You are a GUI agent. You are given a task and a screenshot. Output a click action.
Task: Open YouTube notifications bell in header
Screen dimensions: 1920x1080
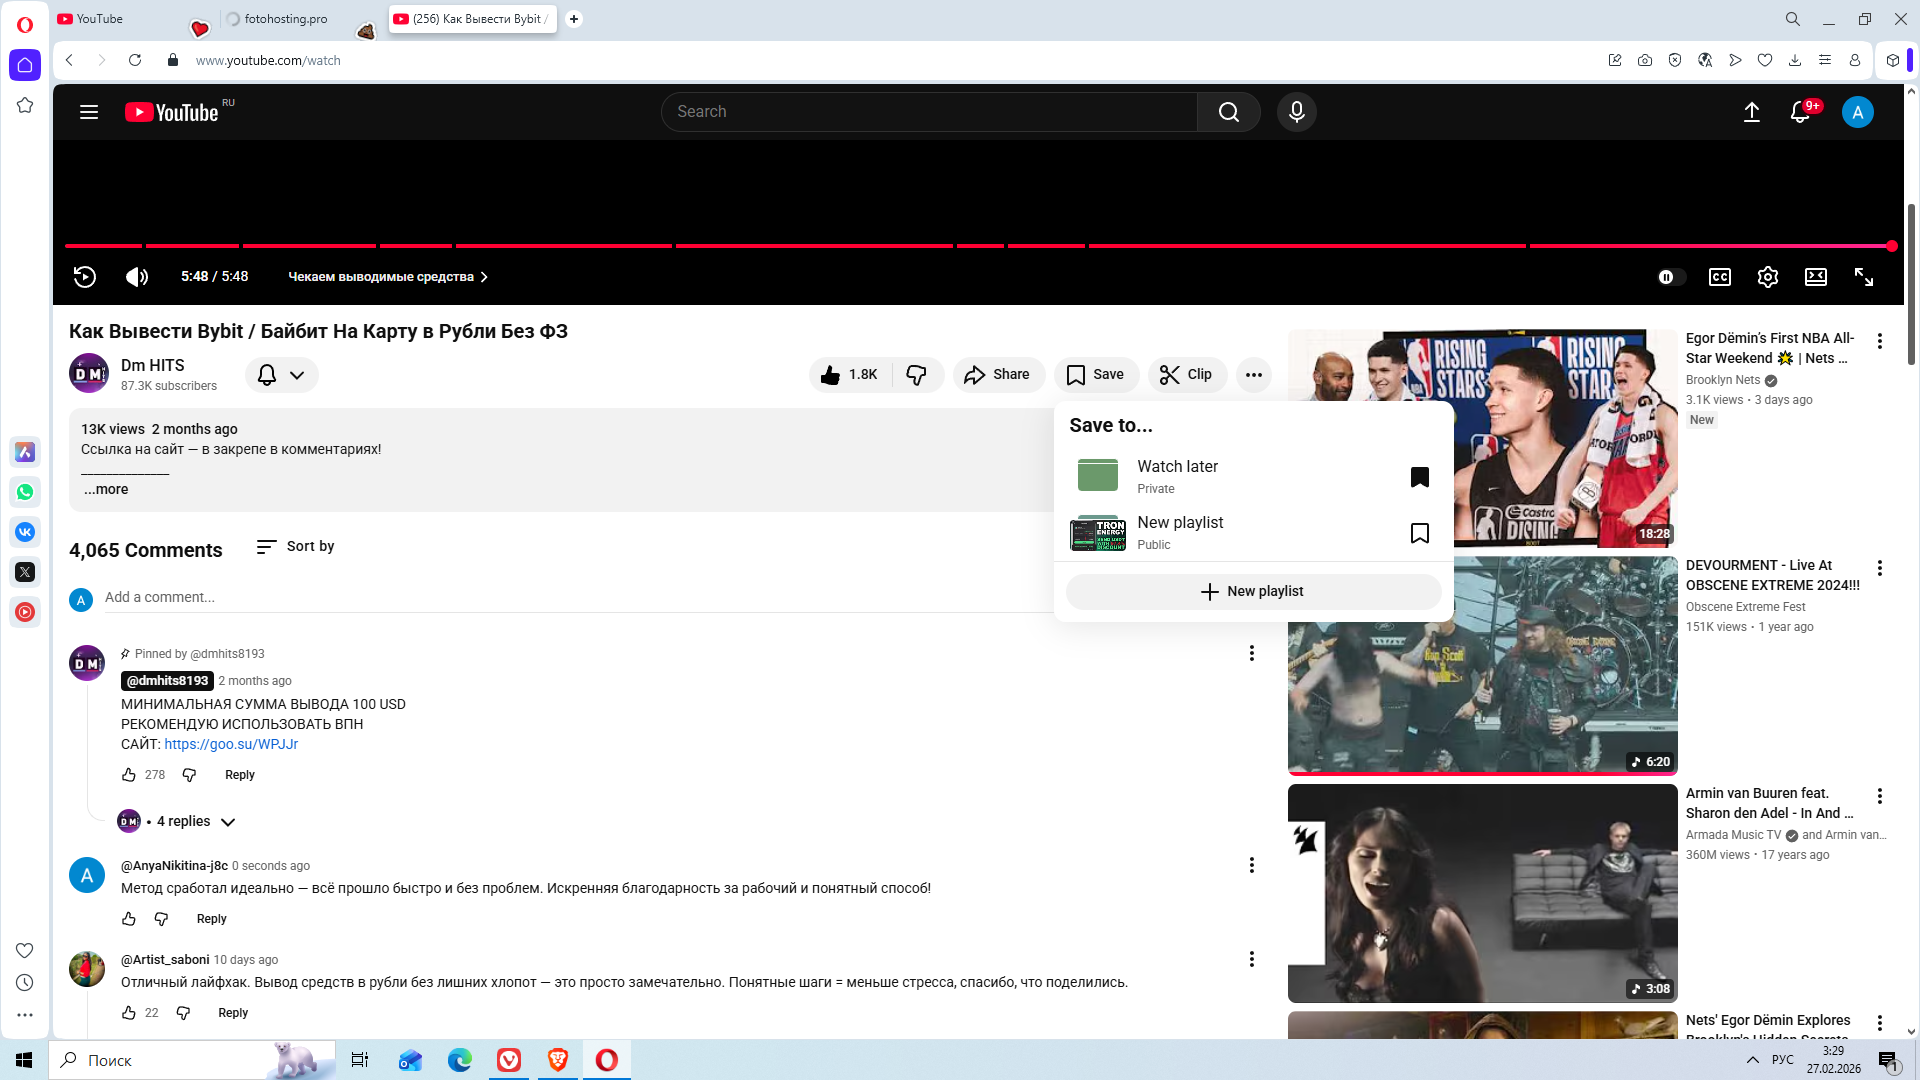click(1800, 112)
